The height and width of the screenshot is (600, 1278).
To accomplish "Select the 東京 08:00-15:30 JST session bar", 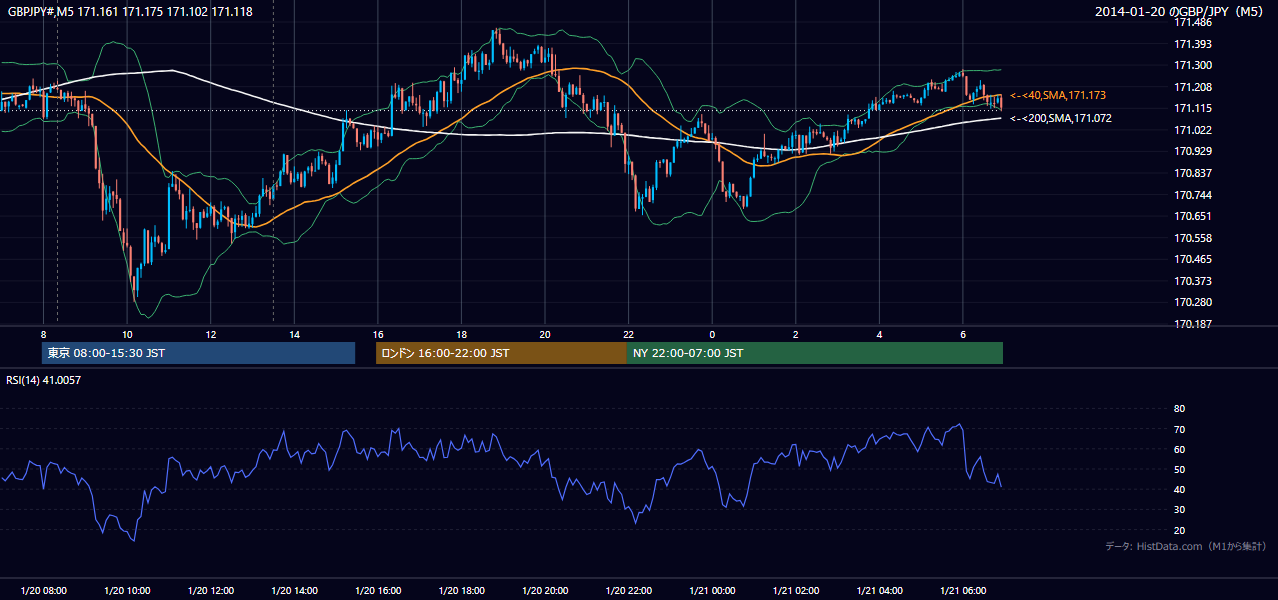I will (x=198, y=353).
